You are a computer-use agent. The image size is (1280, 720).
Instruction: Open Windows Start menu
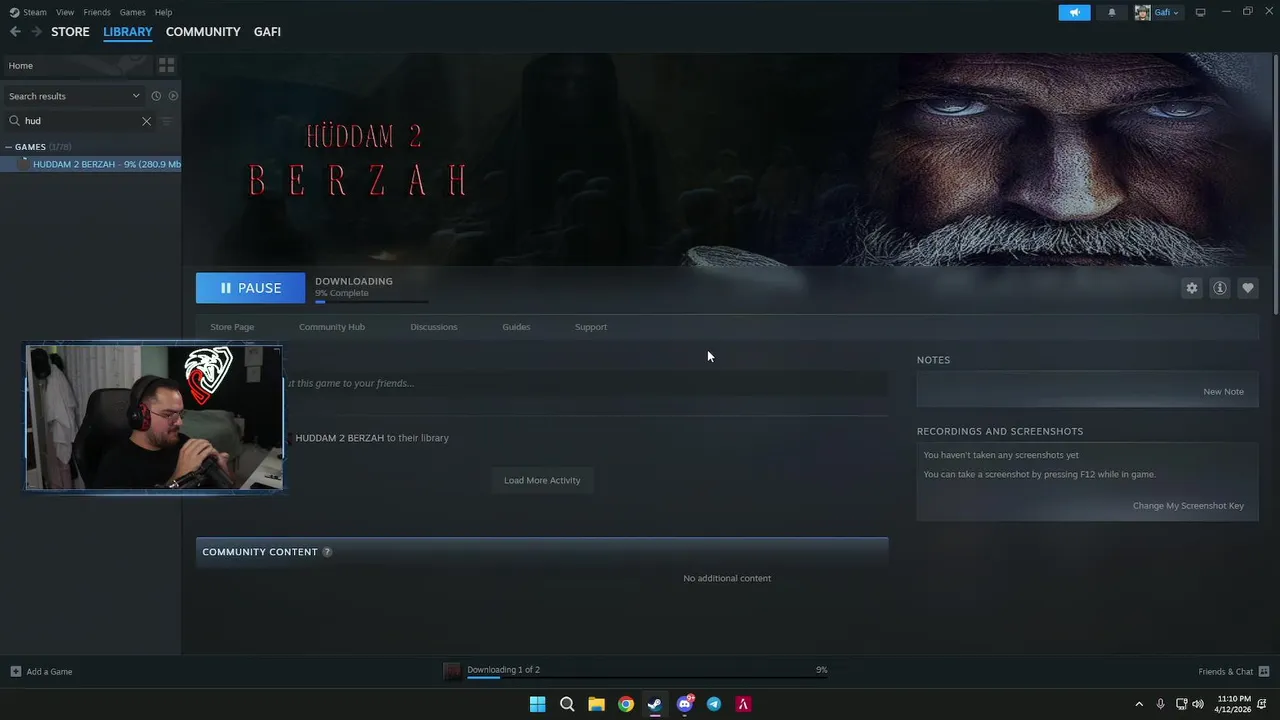coord(537,704)
